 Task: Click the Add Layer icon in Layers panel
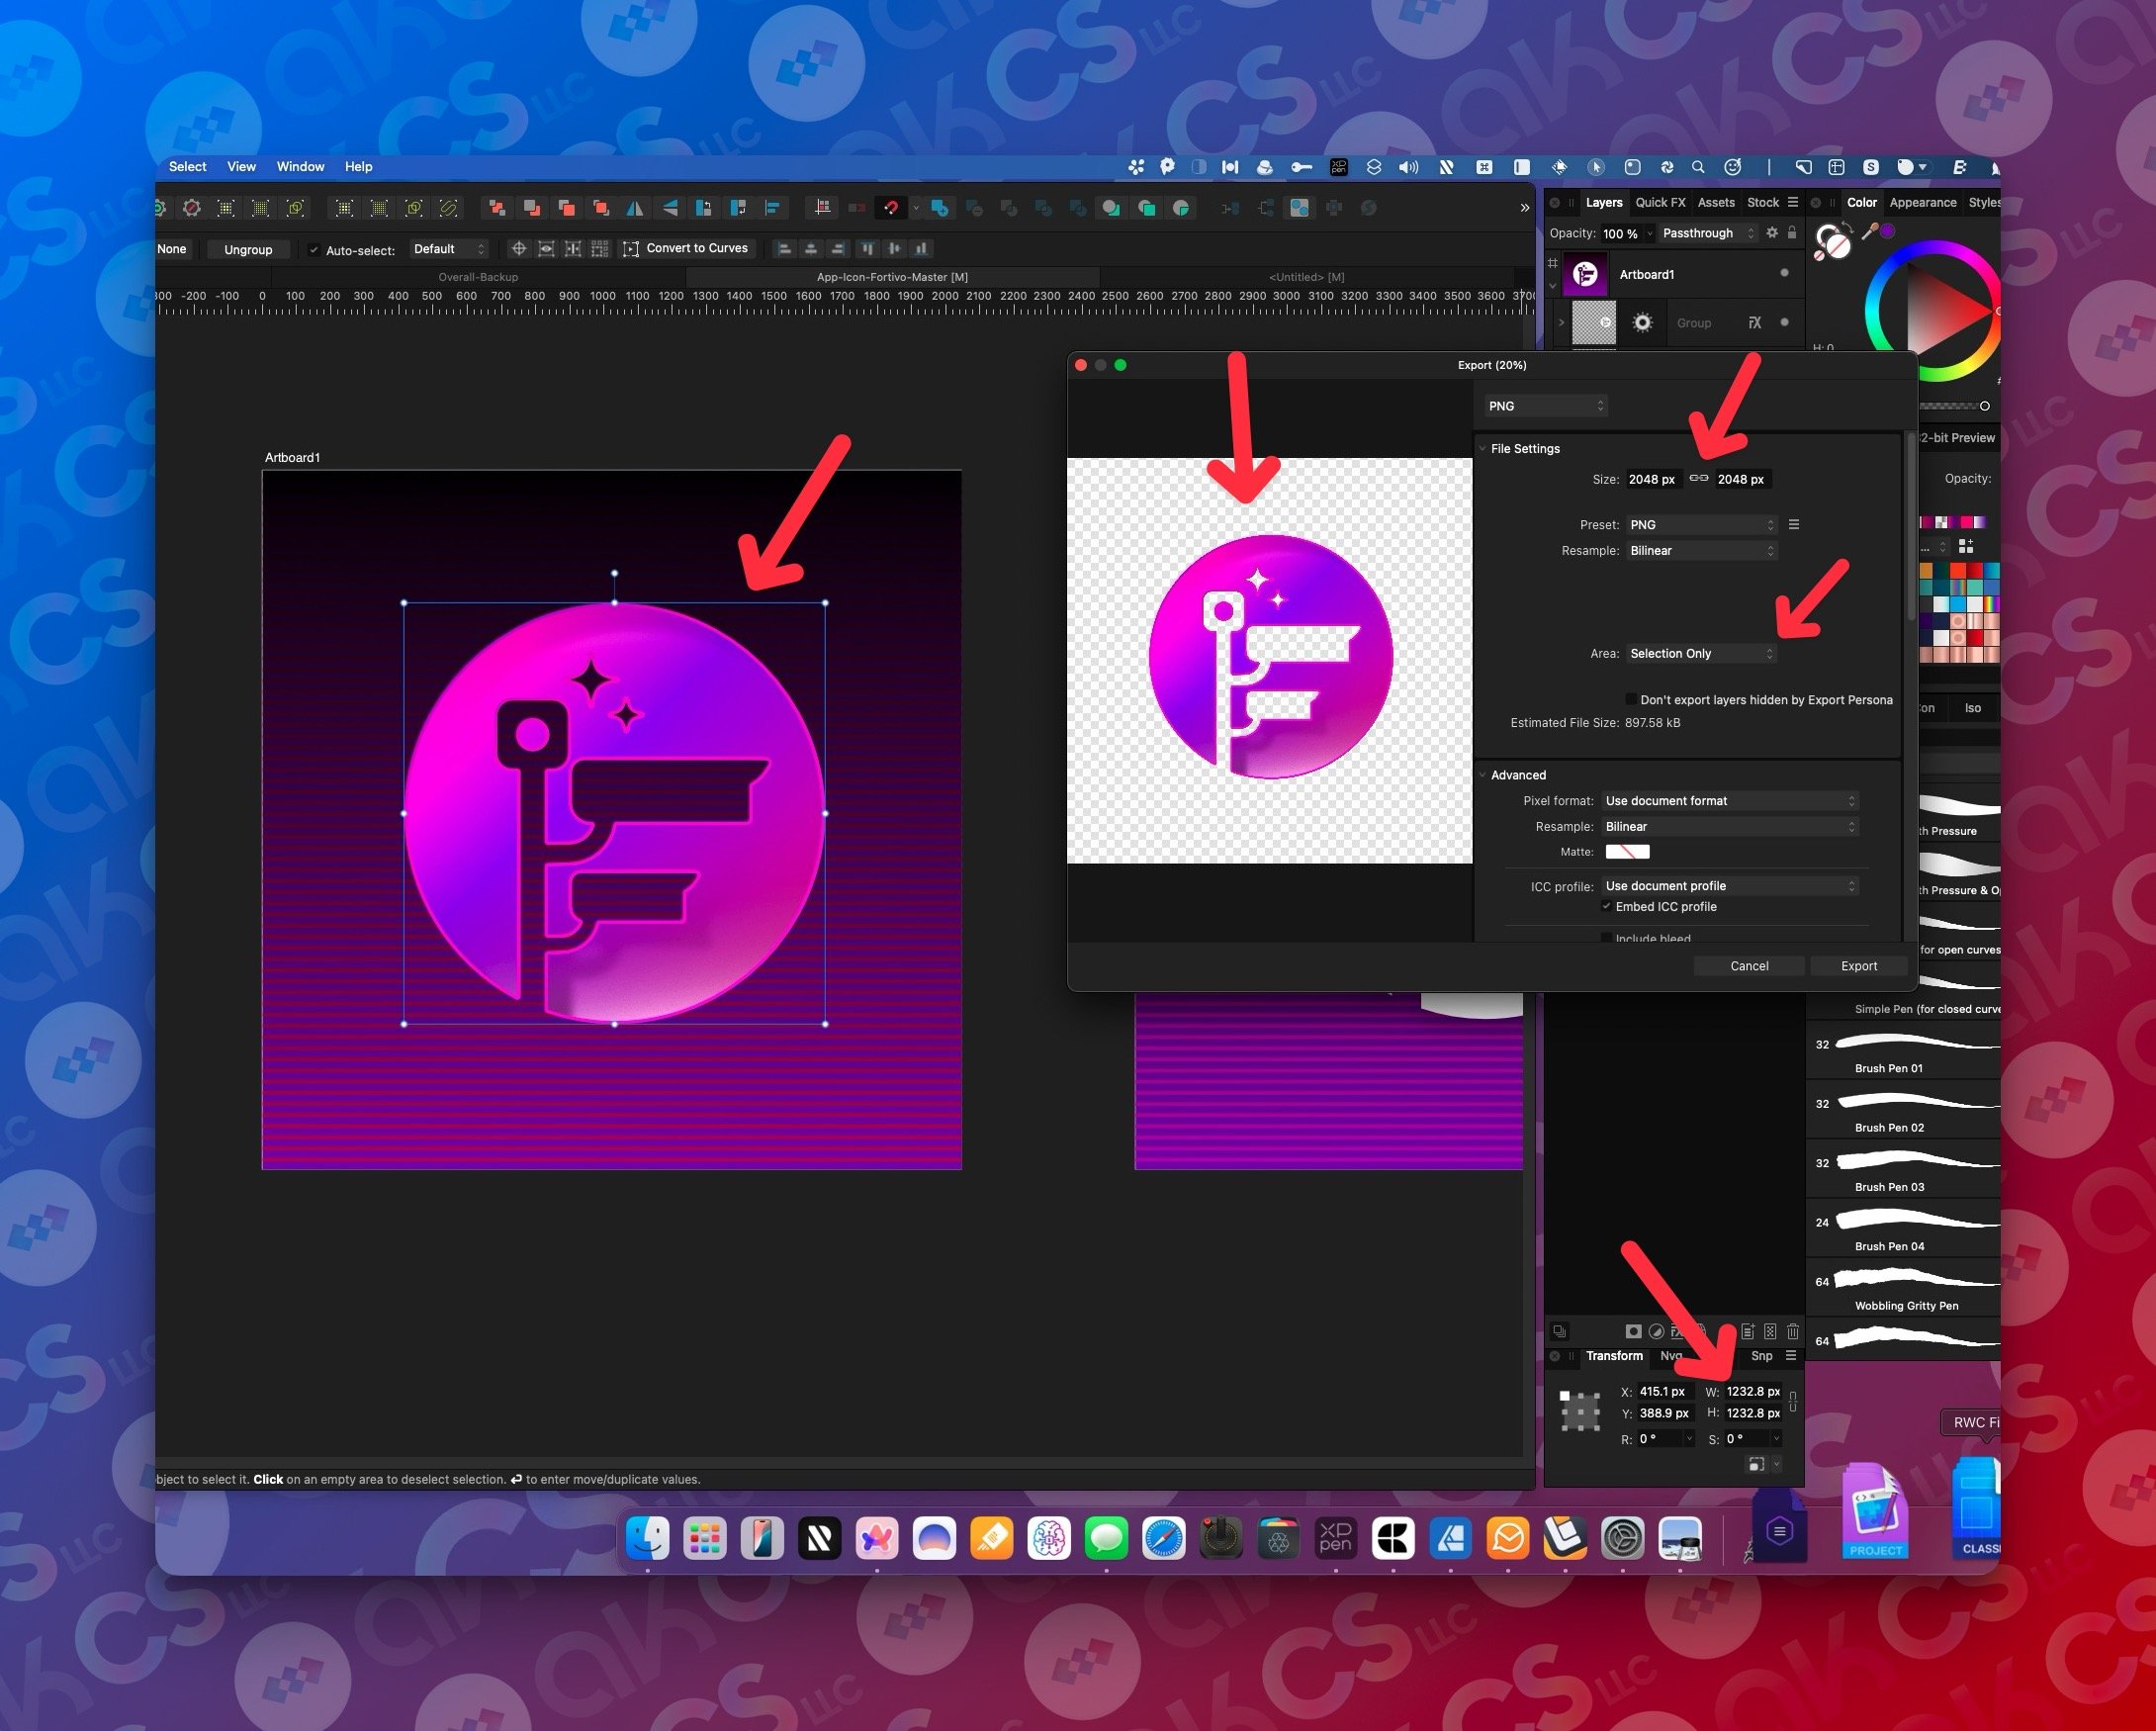tap(1748, 1331)
